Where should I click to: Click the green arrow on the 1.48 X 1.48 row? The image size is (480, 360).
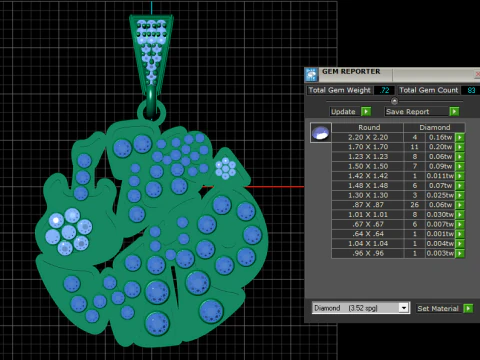460,186
